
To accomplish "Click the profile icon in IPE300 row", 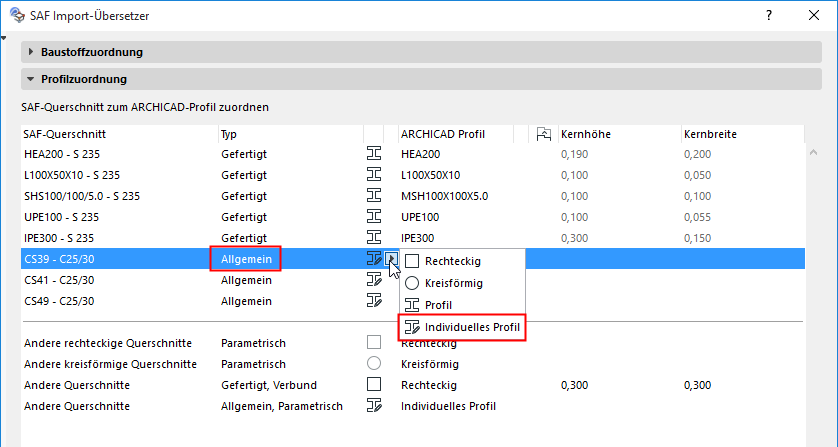I will coord(374,237).
